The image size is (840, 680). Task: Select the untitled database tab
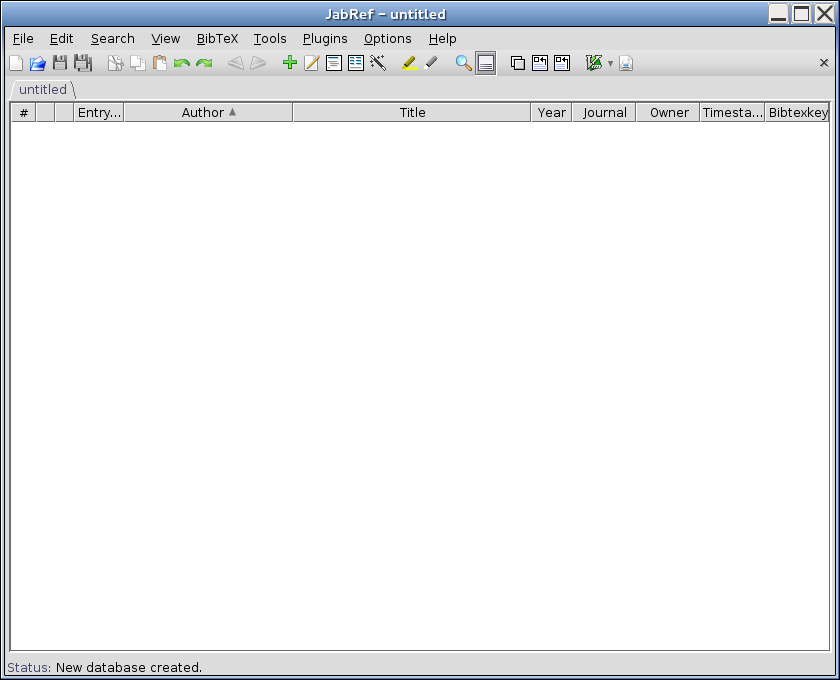point(43,90)
